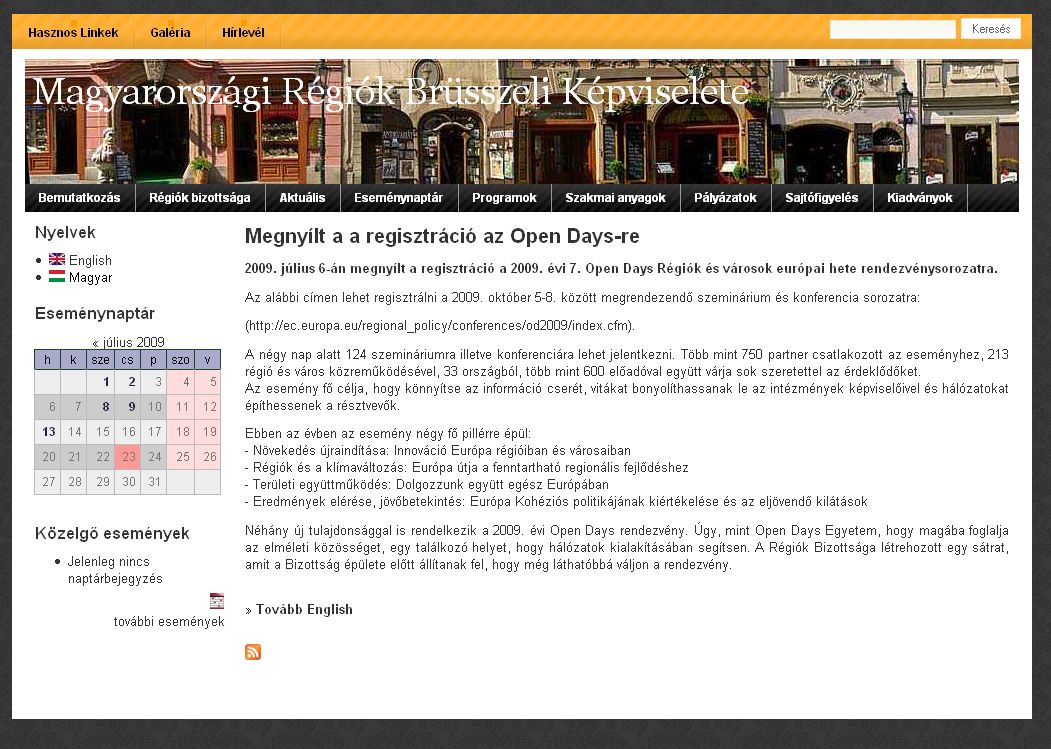The image size is (1051, 749).
Task: Open the Régiók bizottsága navigation tab
Action: tap(200, 198)
